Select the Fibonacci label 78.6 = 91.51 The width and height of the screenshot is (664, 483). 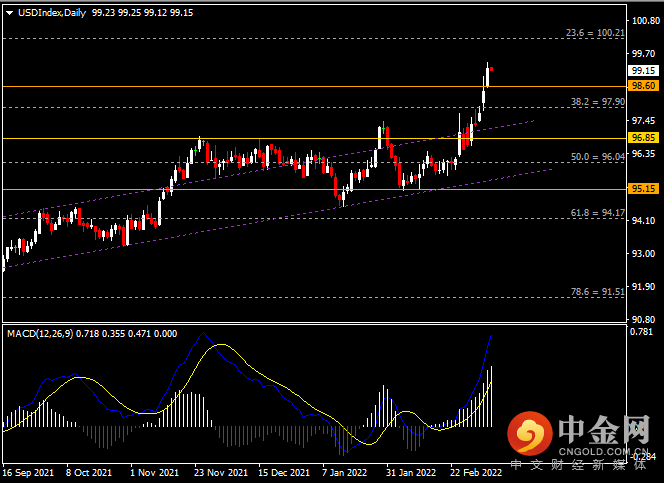(598, 292)
